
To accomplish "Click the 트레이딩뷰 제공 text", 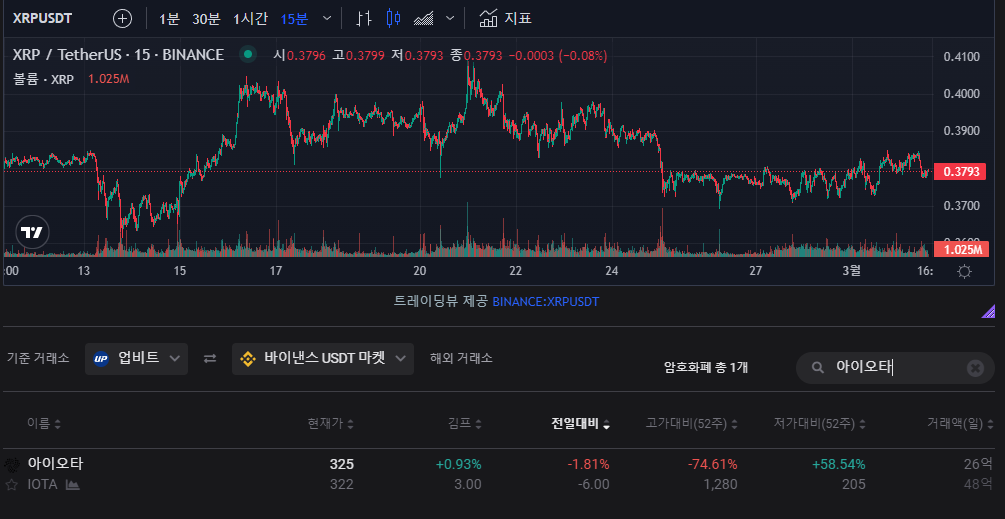I will [x=441, y=301].
